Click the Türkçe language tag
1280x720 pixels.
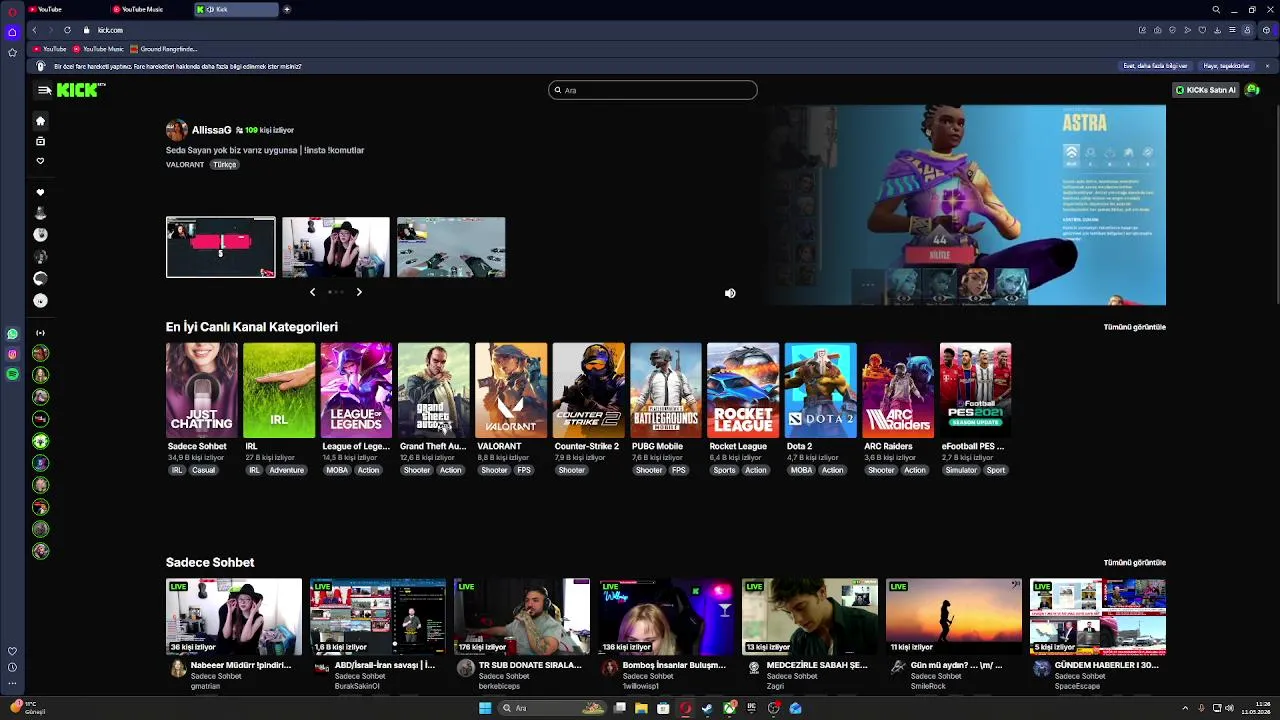[224, 165]
